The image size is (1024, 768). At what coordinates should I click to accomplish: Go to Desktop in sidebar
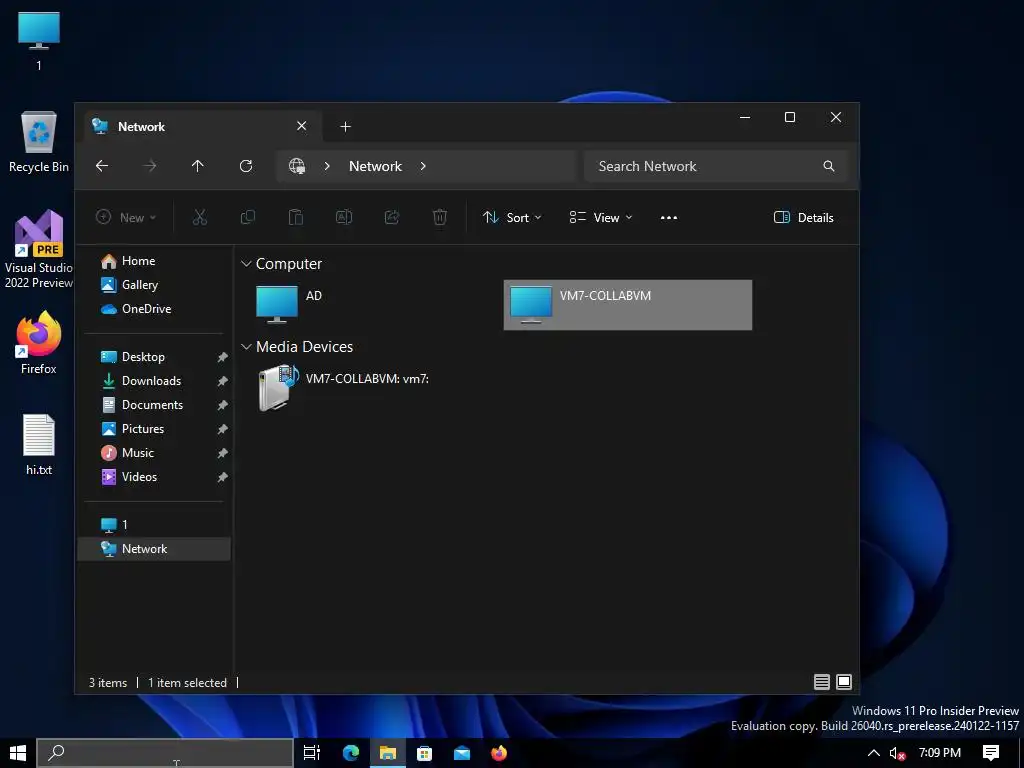point(155,357)
